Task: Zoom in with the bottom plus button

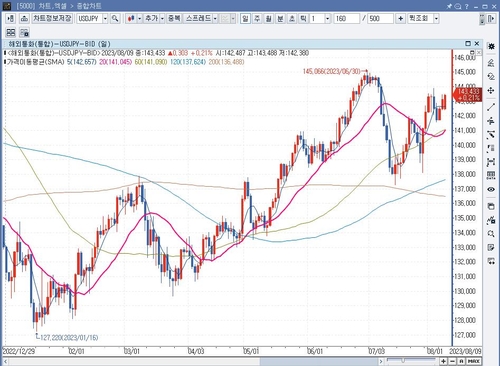Action: click(x=444, y=361)
